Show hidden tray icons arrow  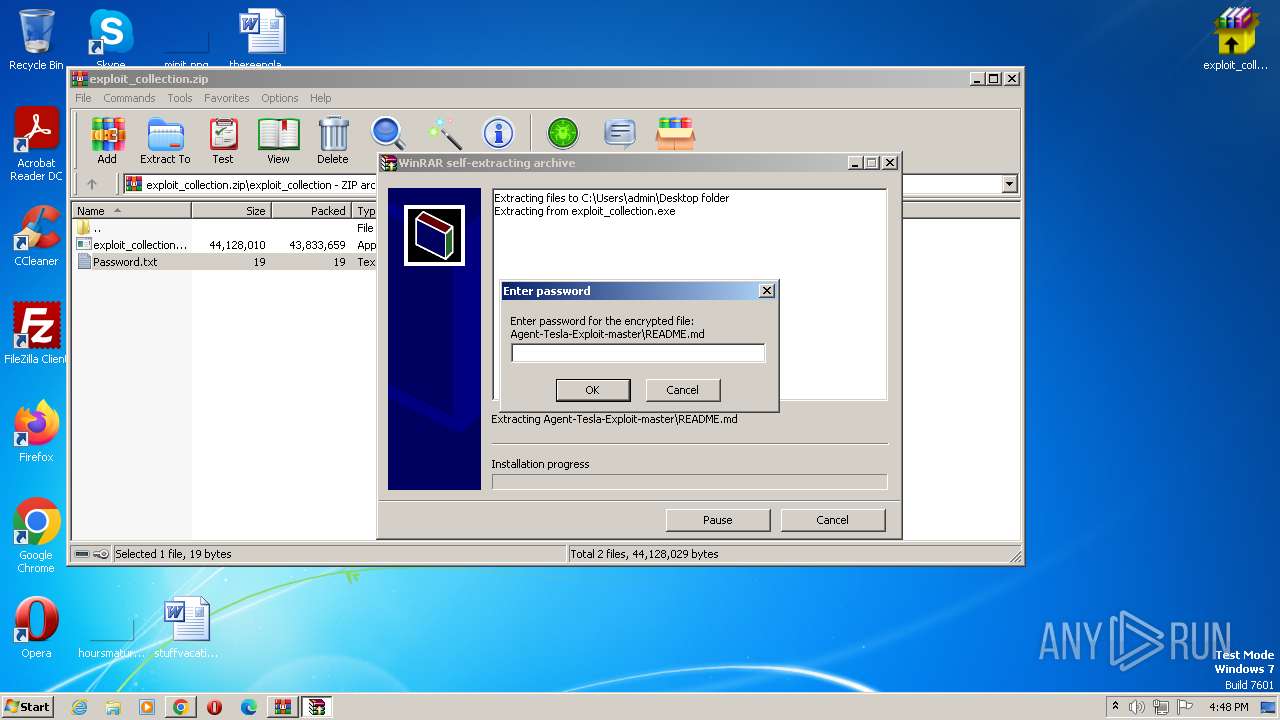(x=1115, y=707)
